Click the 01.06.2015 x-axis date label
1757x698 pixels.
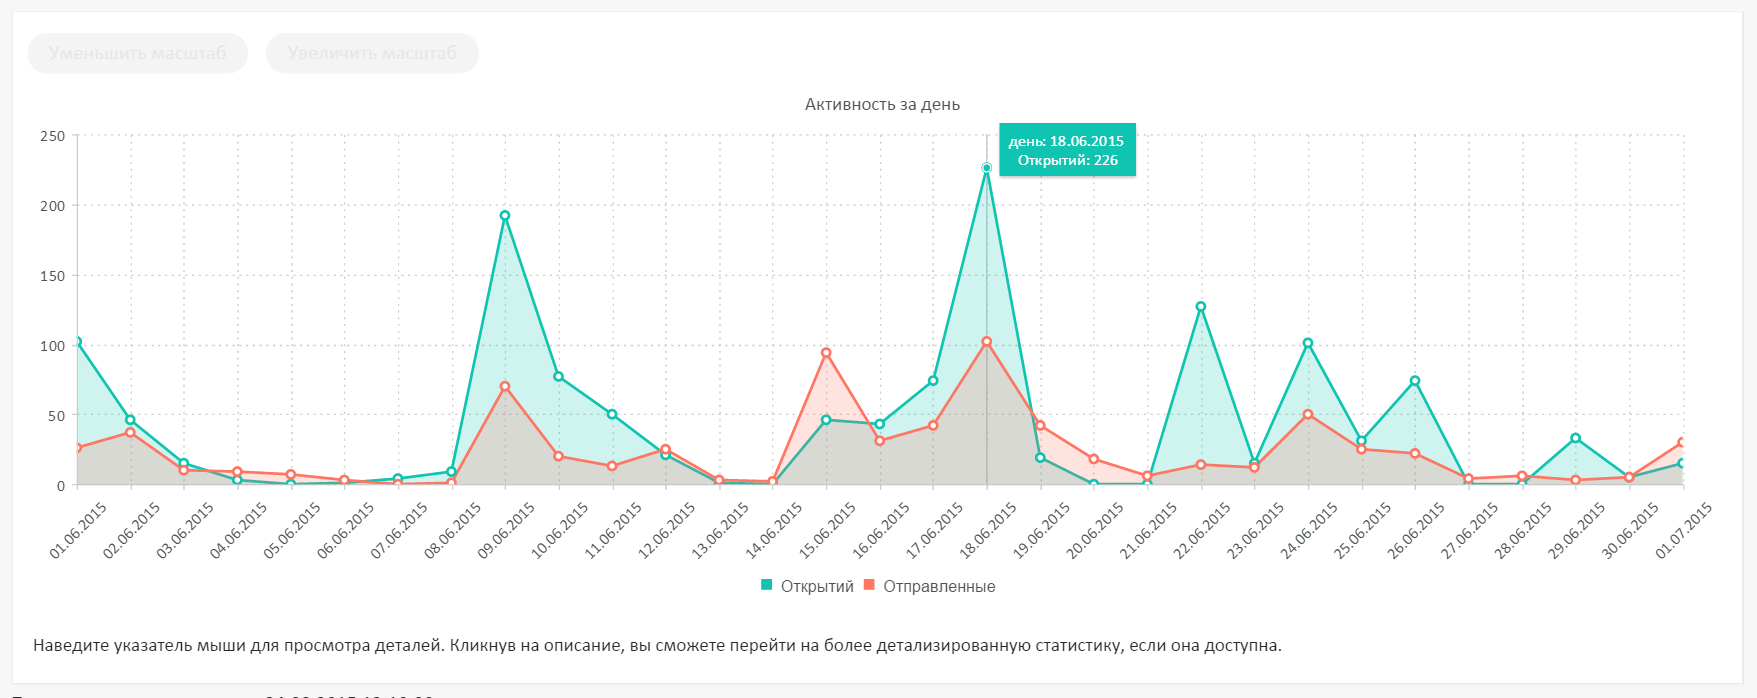[78, 531]
